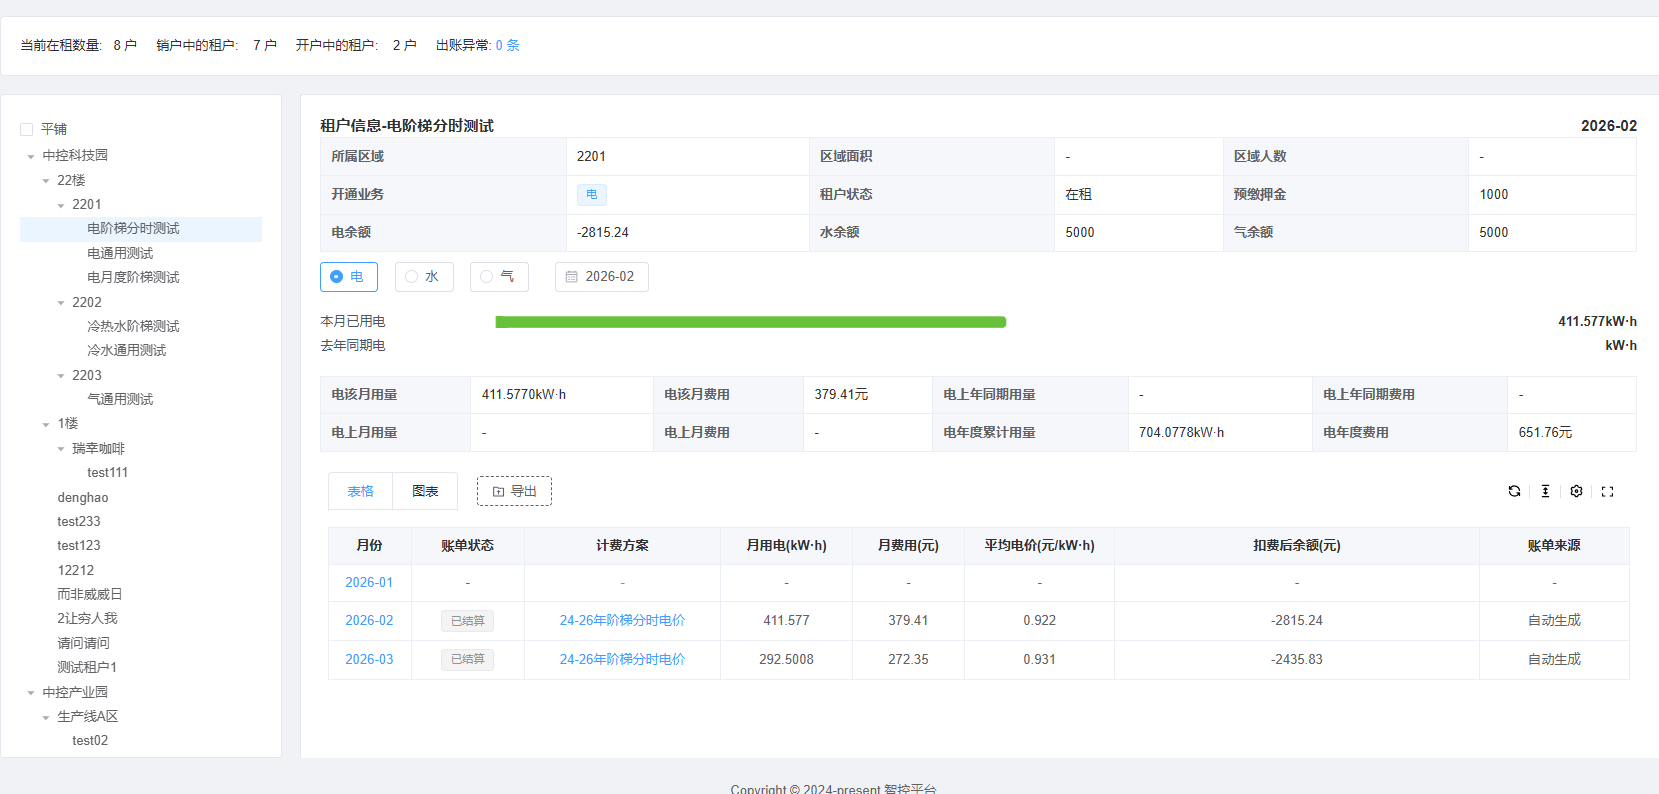The width and height of the screenshot is (1659, 794).
Task: Open the 2026-02 month picker field
Action: click(x=602, y=277)
